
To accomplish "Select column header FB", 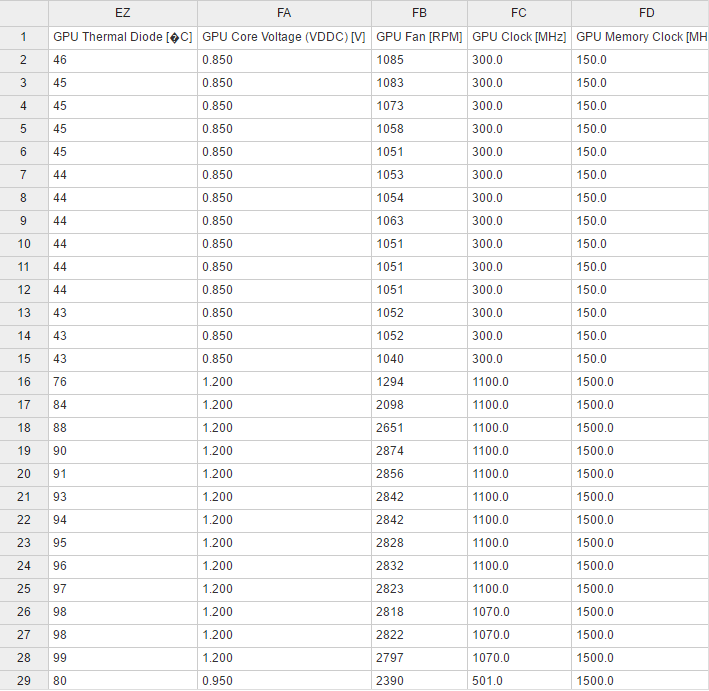I will pos(420,13).
